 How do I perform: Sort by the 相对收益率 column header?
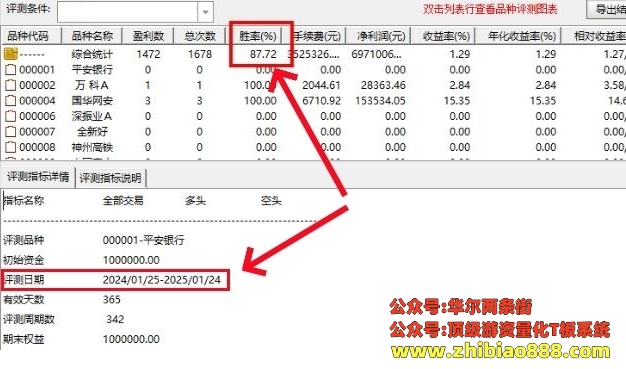click(598, 36)
